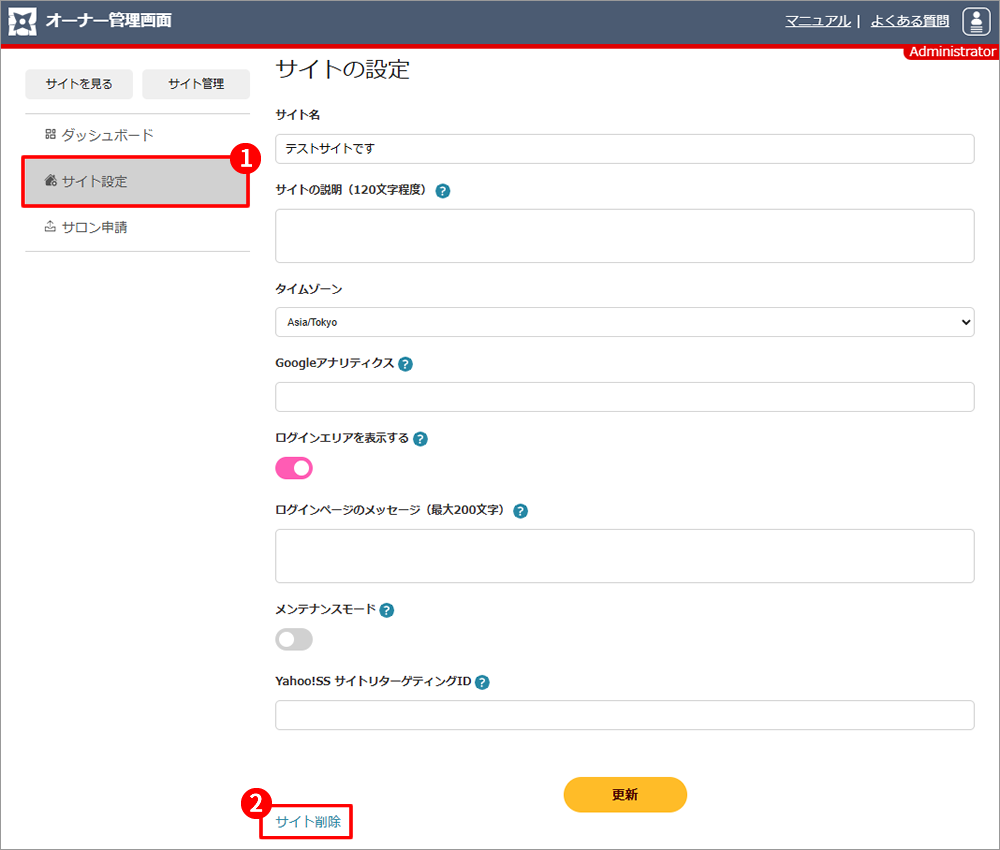Click into the サイト名 text field
The height and width of the screenshot is (850, 1000).
[x=624, y=149]
